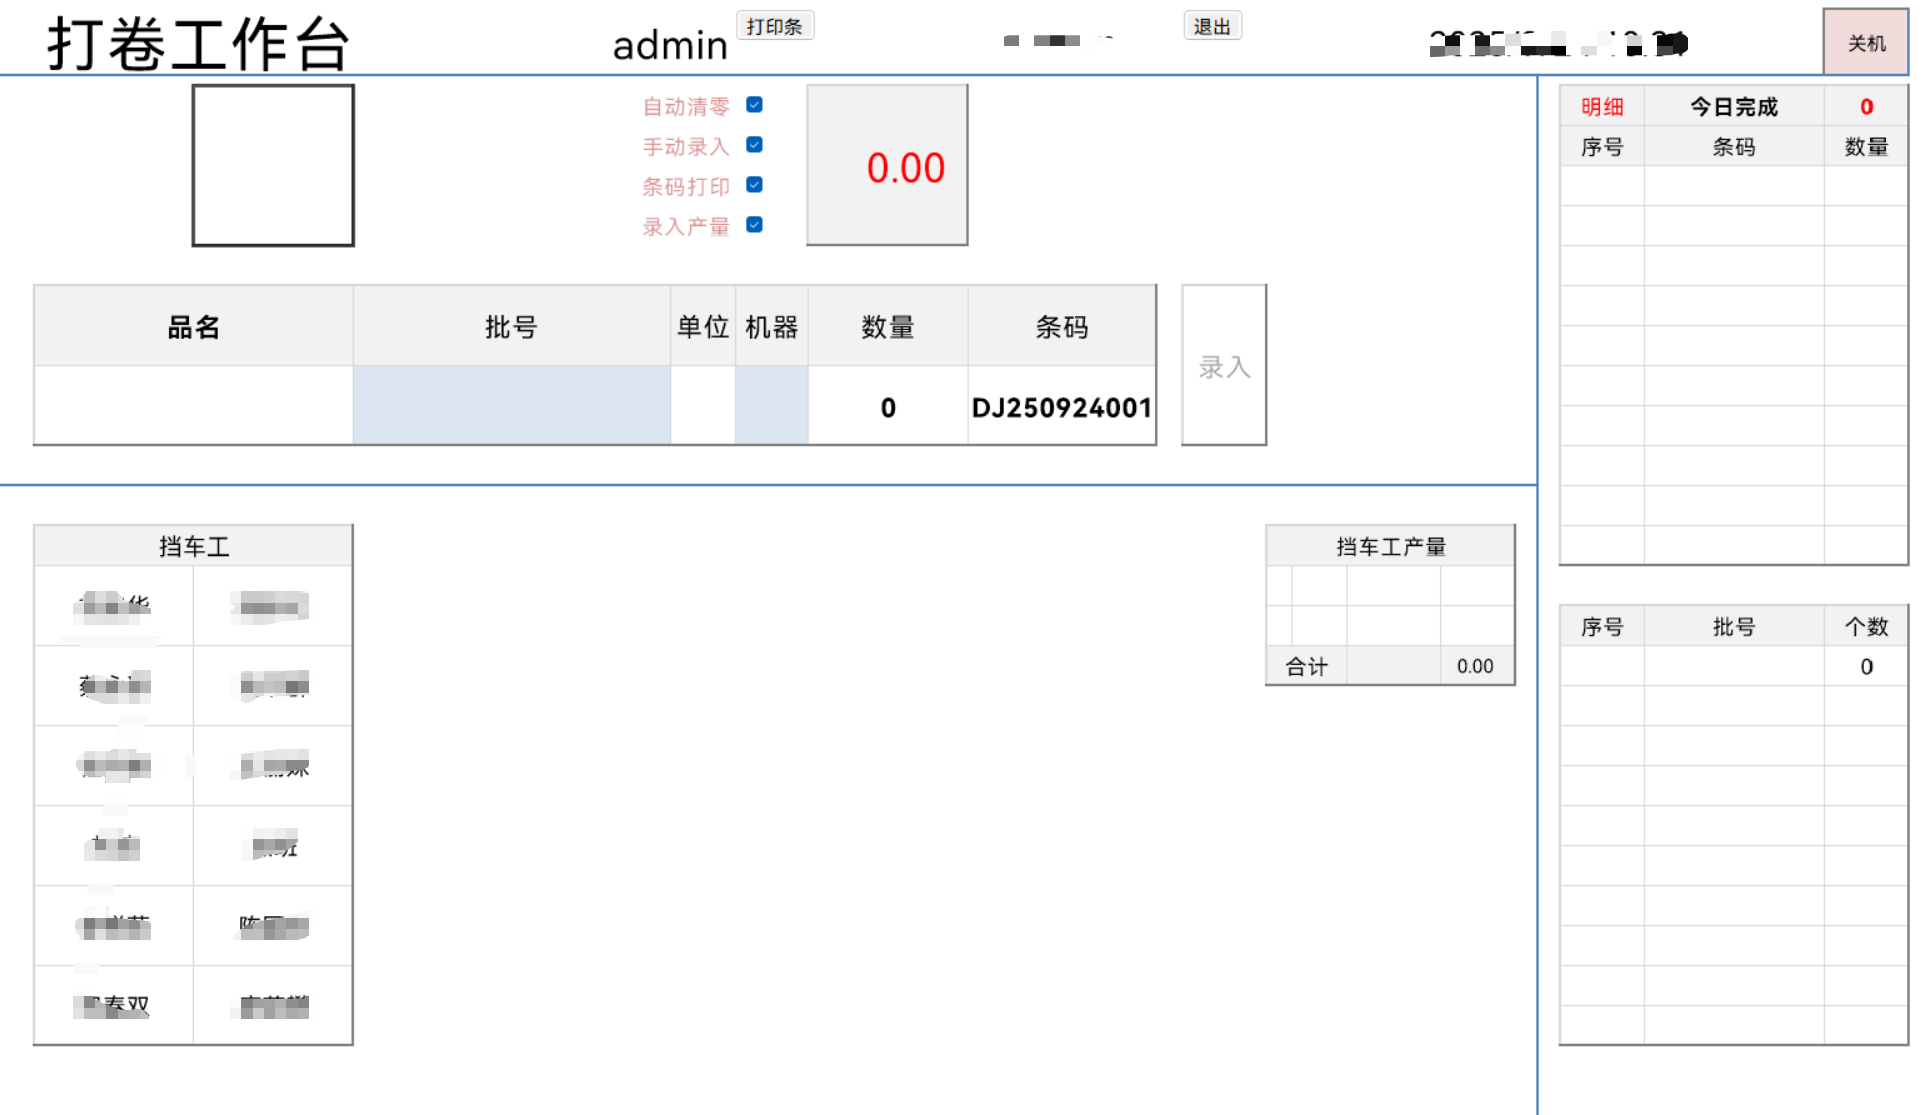Select the highlighted 机器 machine cell
This screenshot has width=1930, height=1115.
771,405
